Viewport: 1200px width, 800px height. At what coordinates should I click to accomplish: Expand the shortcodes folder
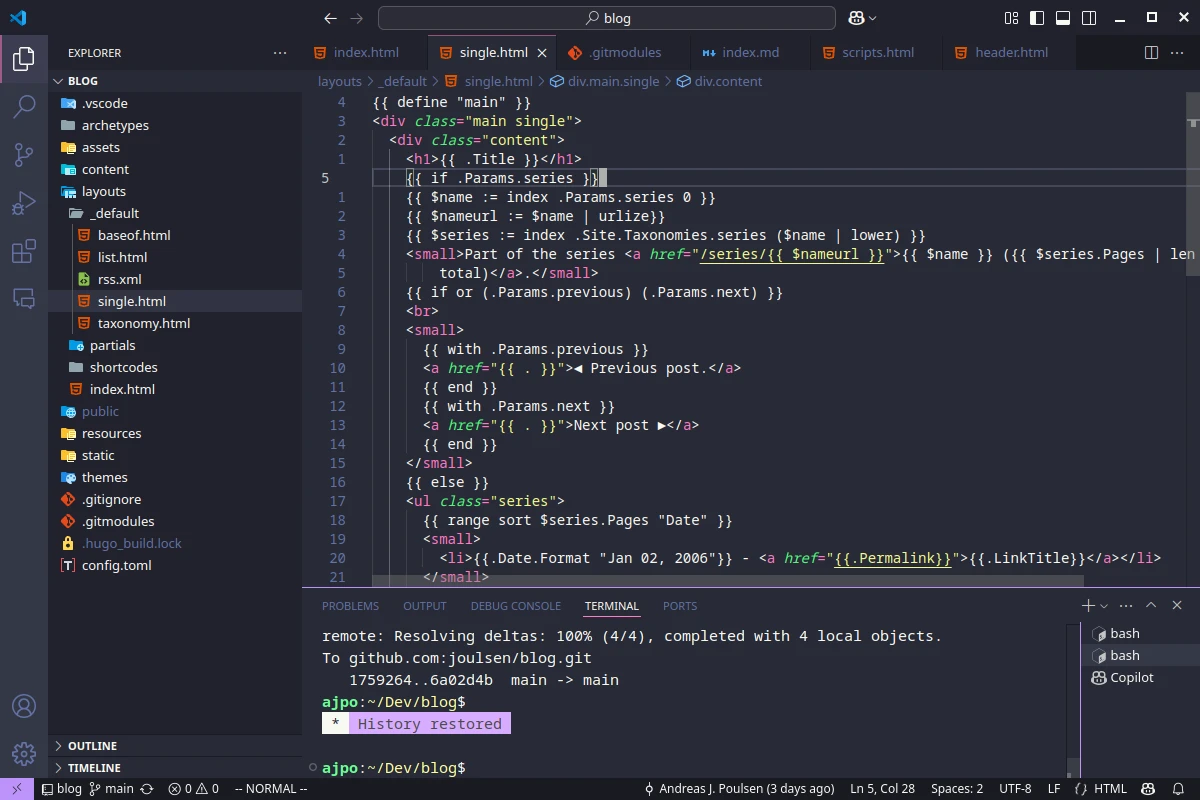(x=175, y=367)
